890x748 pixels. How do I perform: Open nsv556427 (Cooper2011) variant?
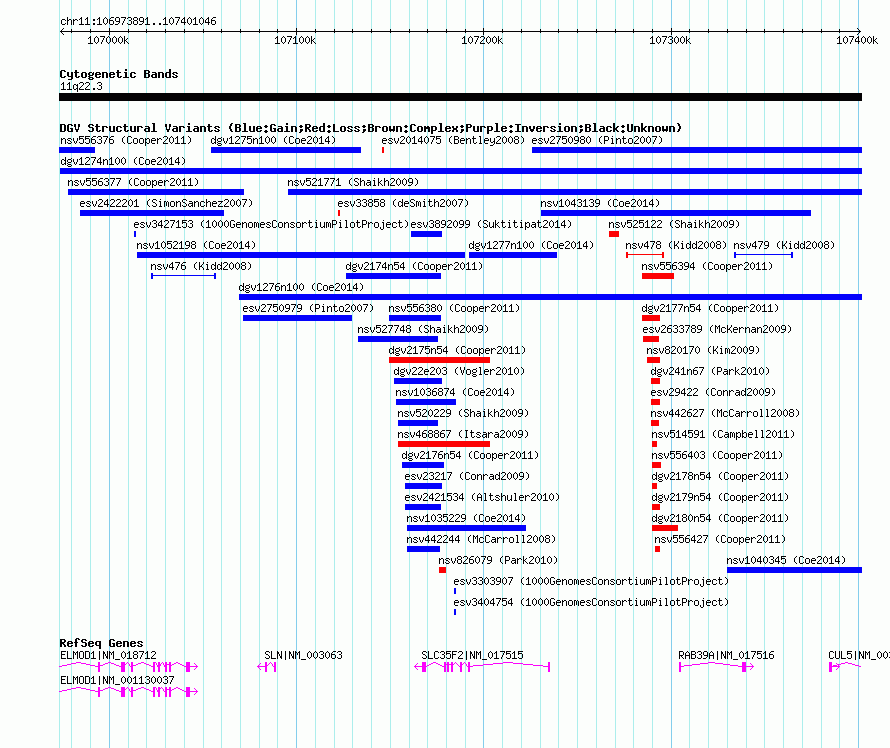[x=720, y=539]
